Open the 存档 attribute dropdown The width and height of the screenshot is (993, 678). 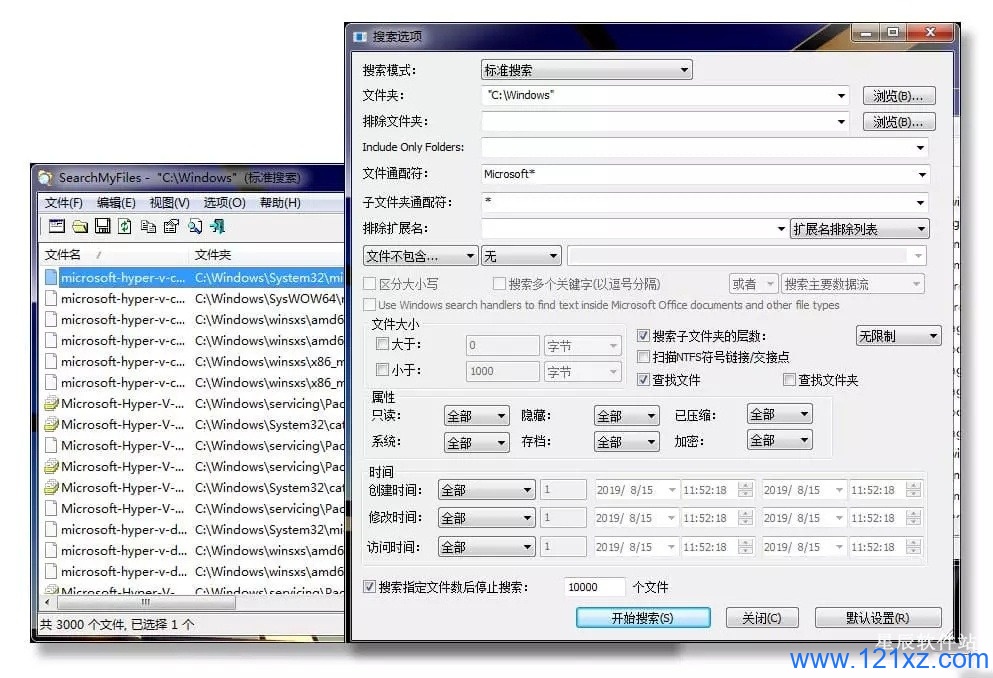pos(626,441)
